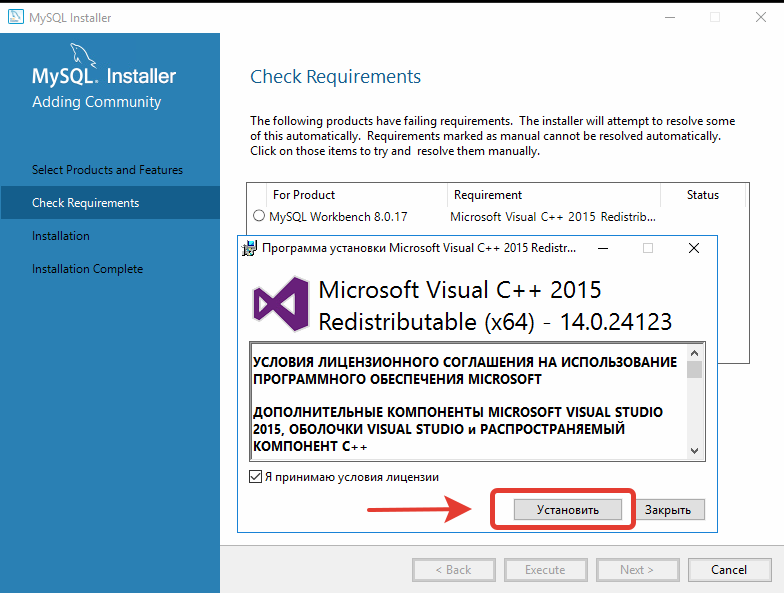Minimize the Visual C++ setup dialog
The height and width of the screenshot is (593, 784).
tap(603, 248)
